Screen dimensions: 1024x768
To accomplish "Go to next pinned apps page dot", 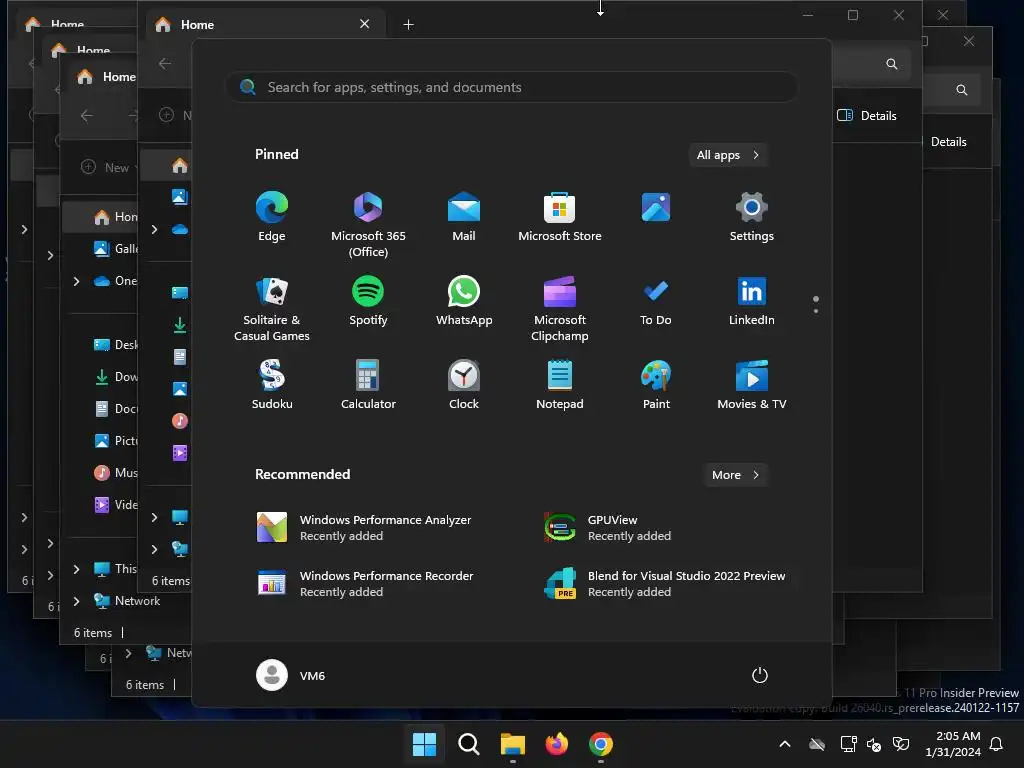I will pyautogui.click(x=816, y=311).
